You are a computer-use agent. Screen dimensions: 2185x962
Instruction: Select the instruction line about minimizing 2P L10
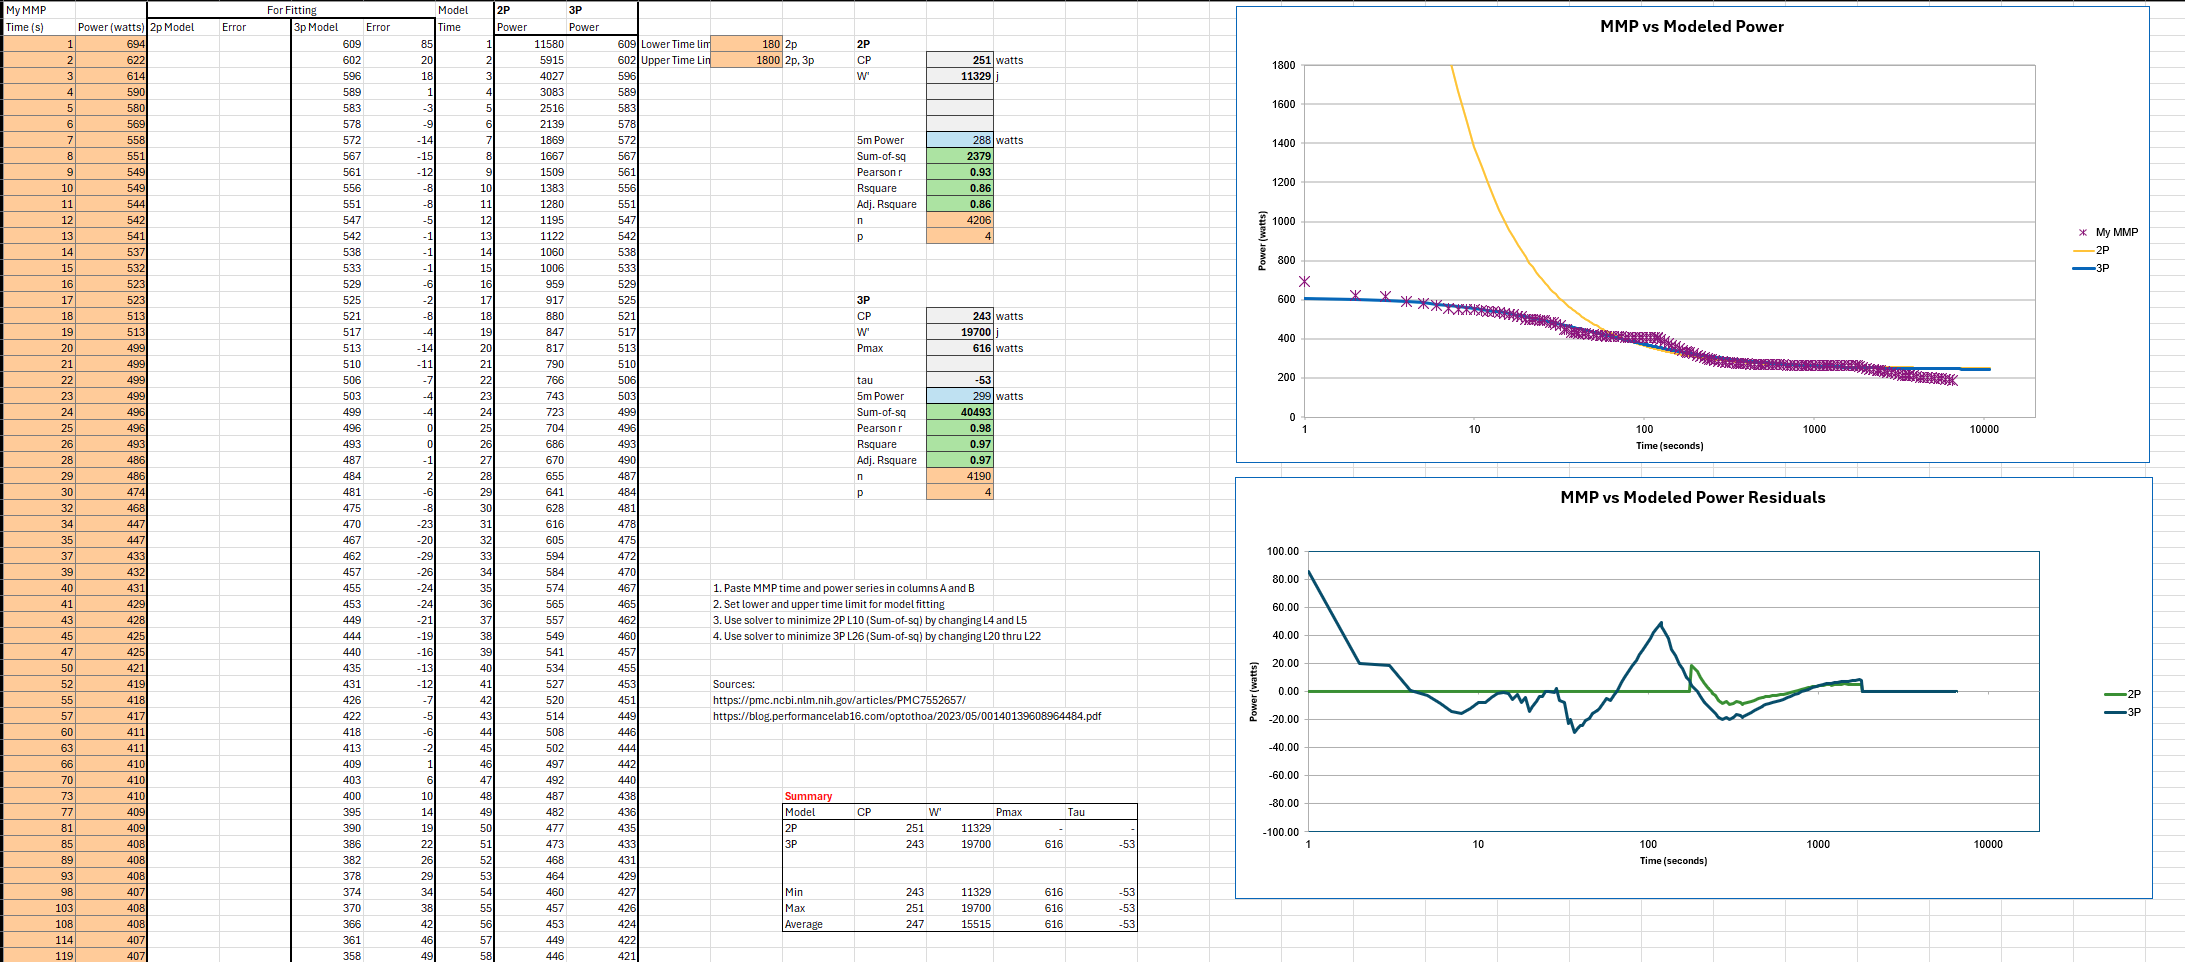click(869, 620)
